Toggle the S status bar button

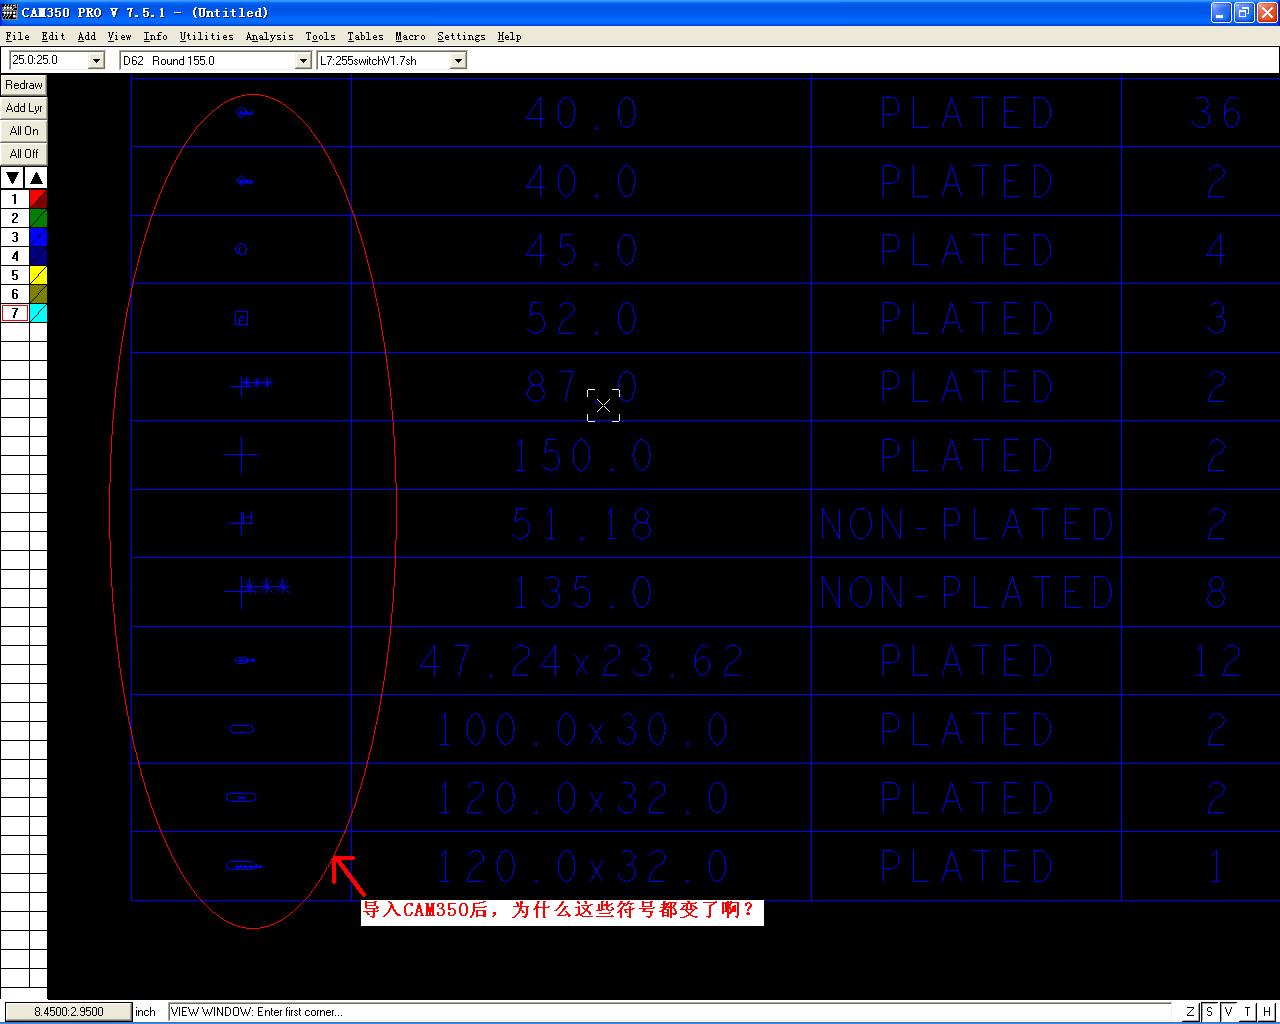click(x=1209, y=1012)
